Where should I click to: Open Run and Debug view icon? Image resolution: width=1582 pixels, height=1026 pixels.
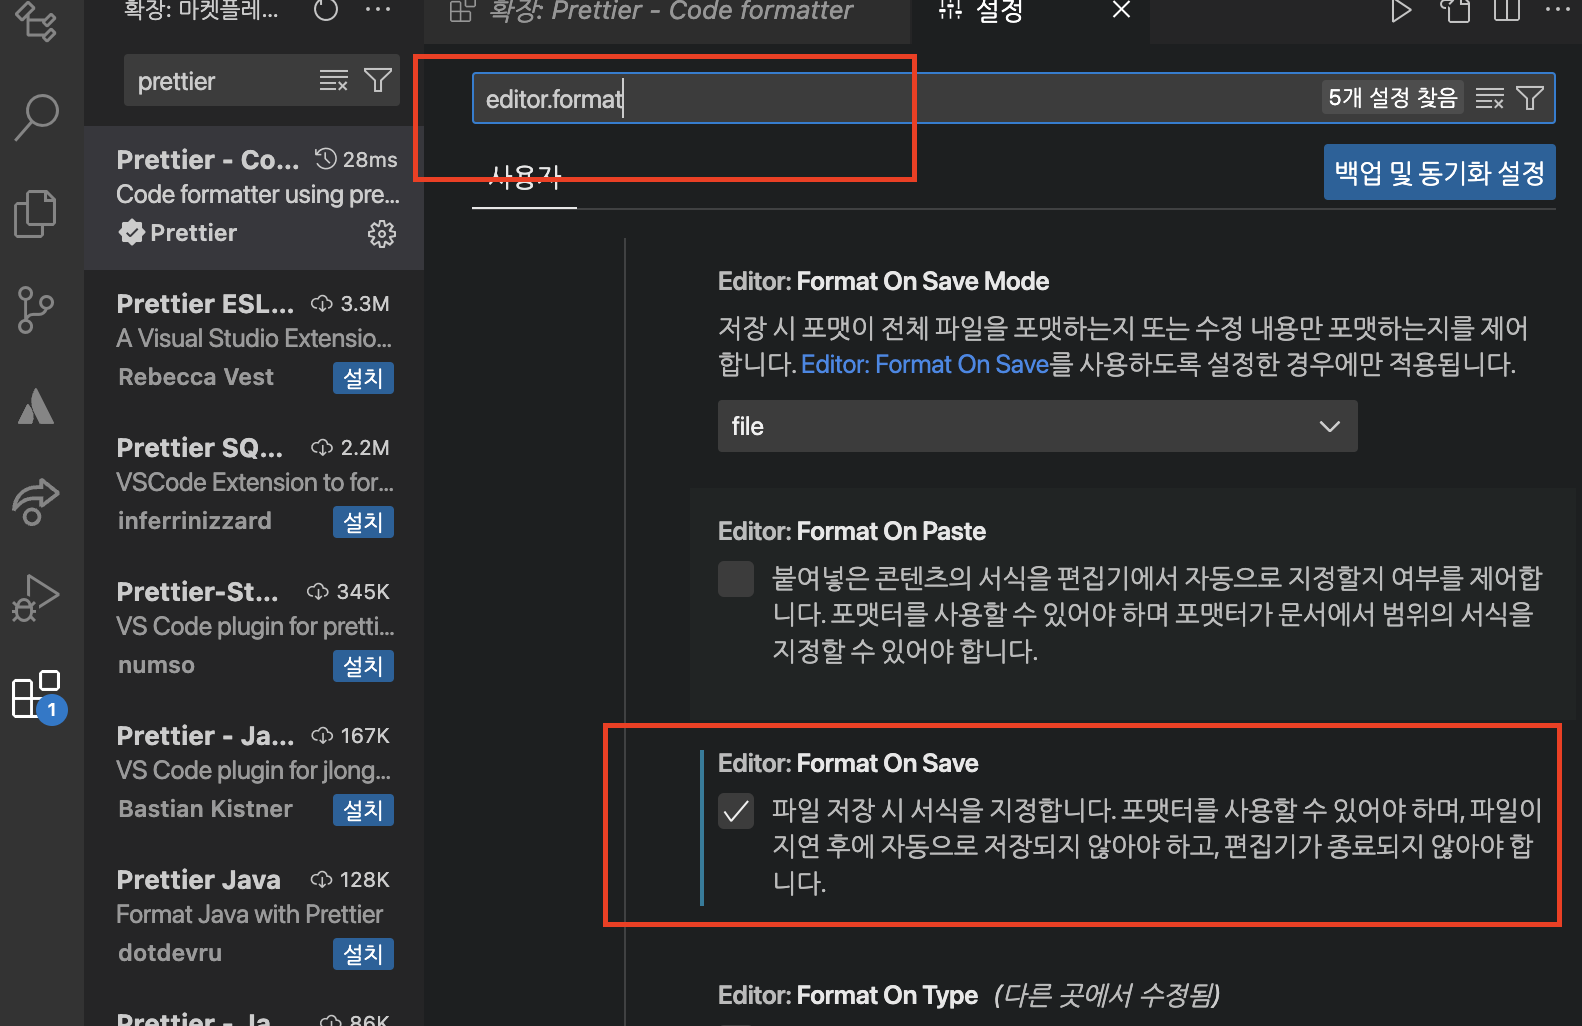tap(36, 598)
